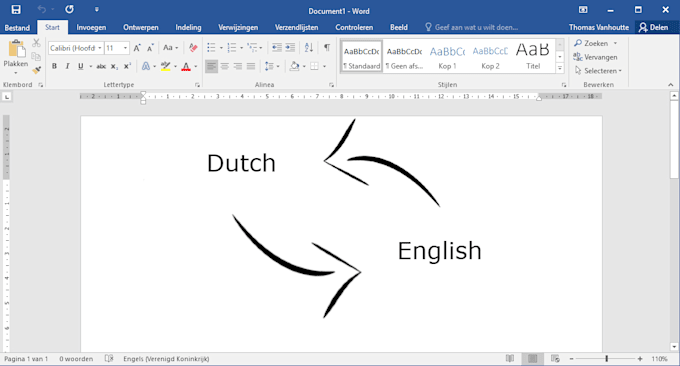Open the Beeld tab

(399, 27)
